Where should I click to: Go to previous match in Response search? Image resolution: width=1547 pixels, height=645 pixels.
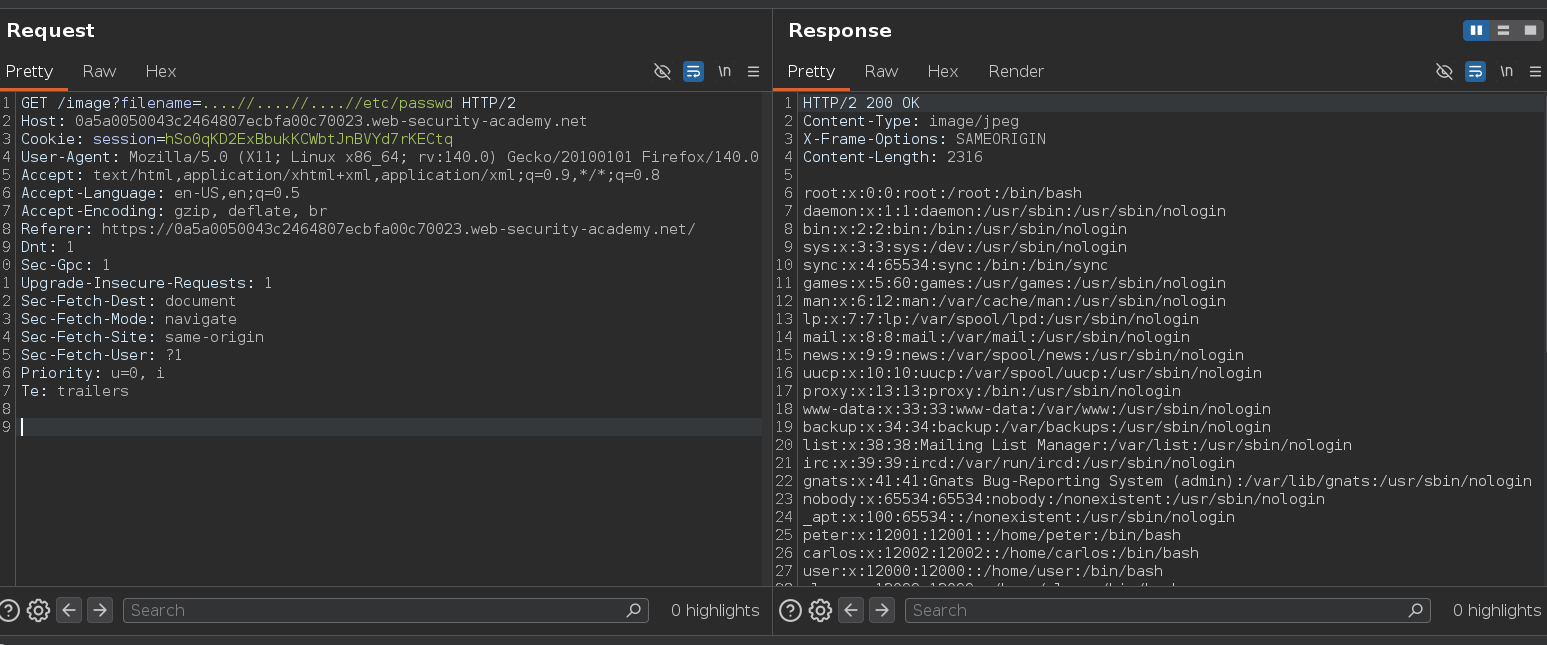coord(851,610)
